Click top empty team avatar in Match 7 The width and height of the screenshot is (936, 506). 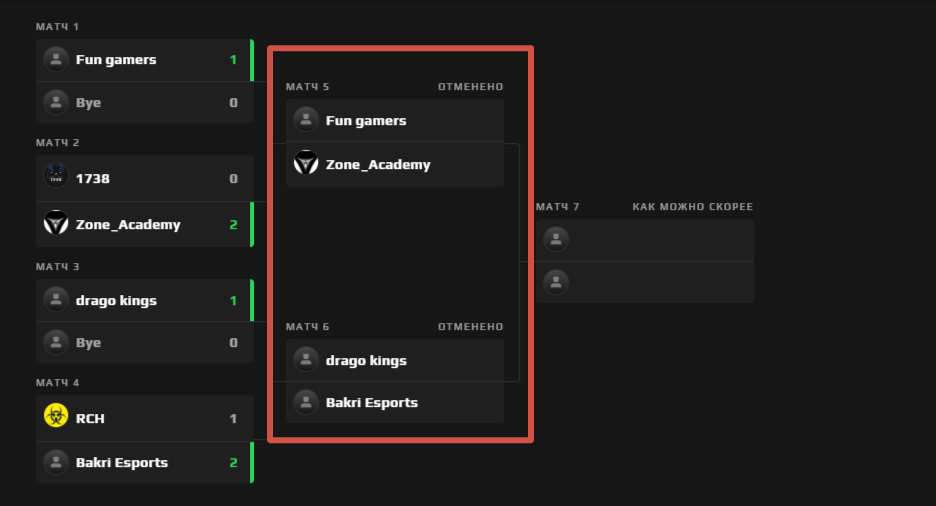(556, 240)
